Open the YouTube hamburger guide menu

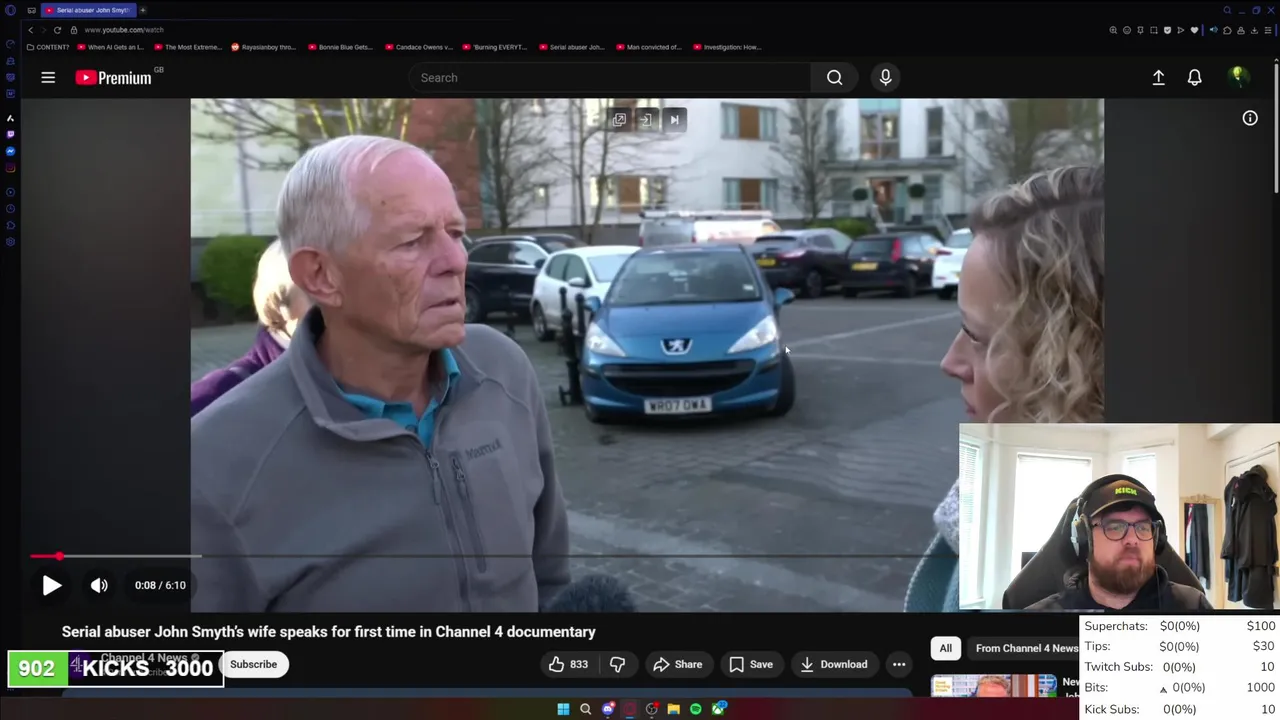tap(48, 77)
